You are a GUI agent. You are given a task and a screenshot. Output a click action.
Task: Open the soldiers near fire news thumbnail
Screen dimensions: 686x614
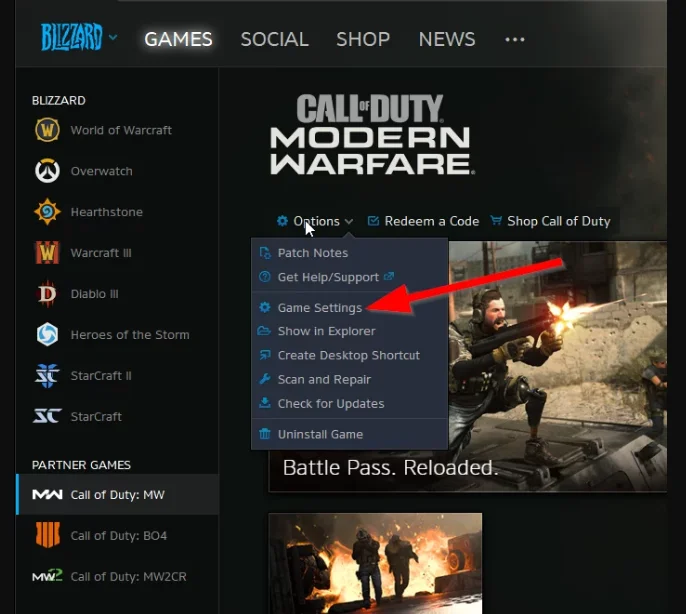click(375, 564)
